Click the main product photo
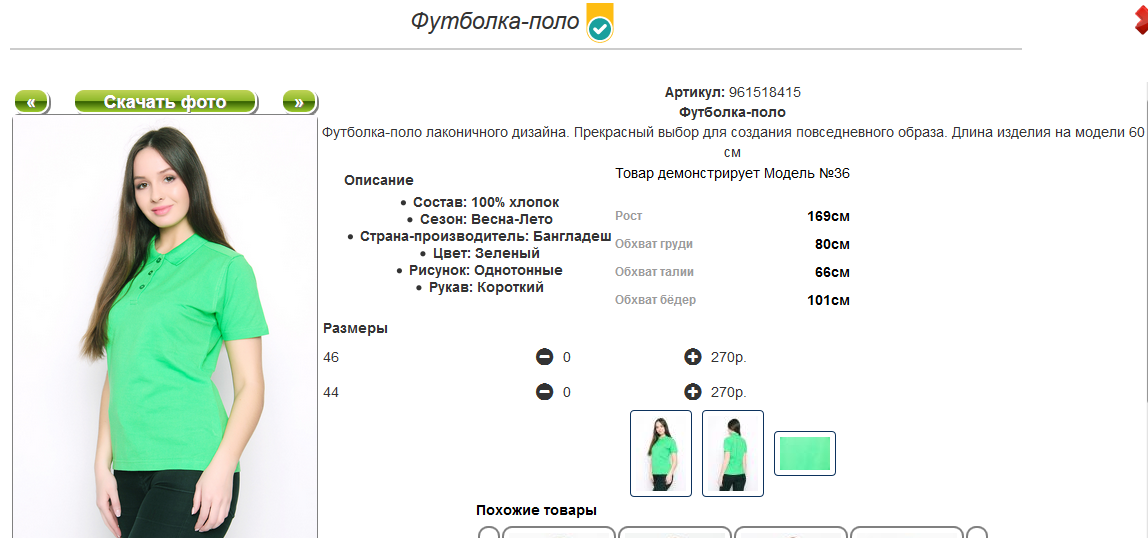The image size is (1148, 538). (x=165, y=327)
